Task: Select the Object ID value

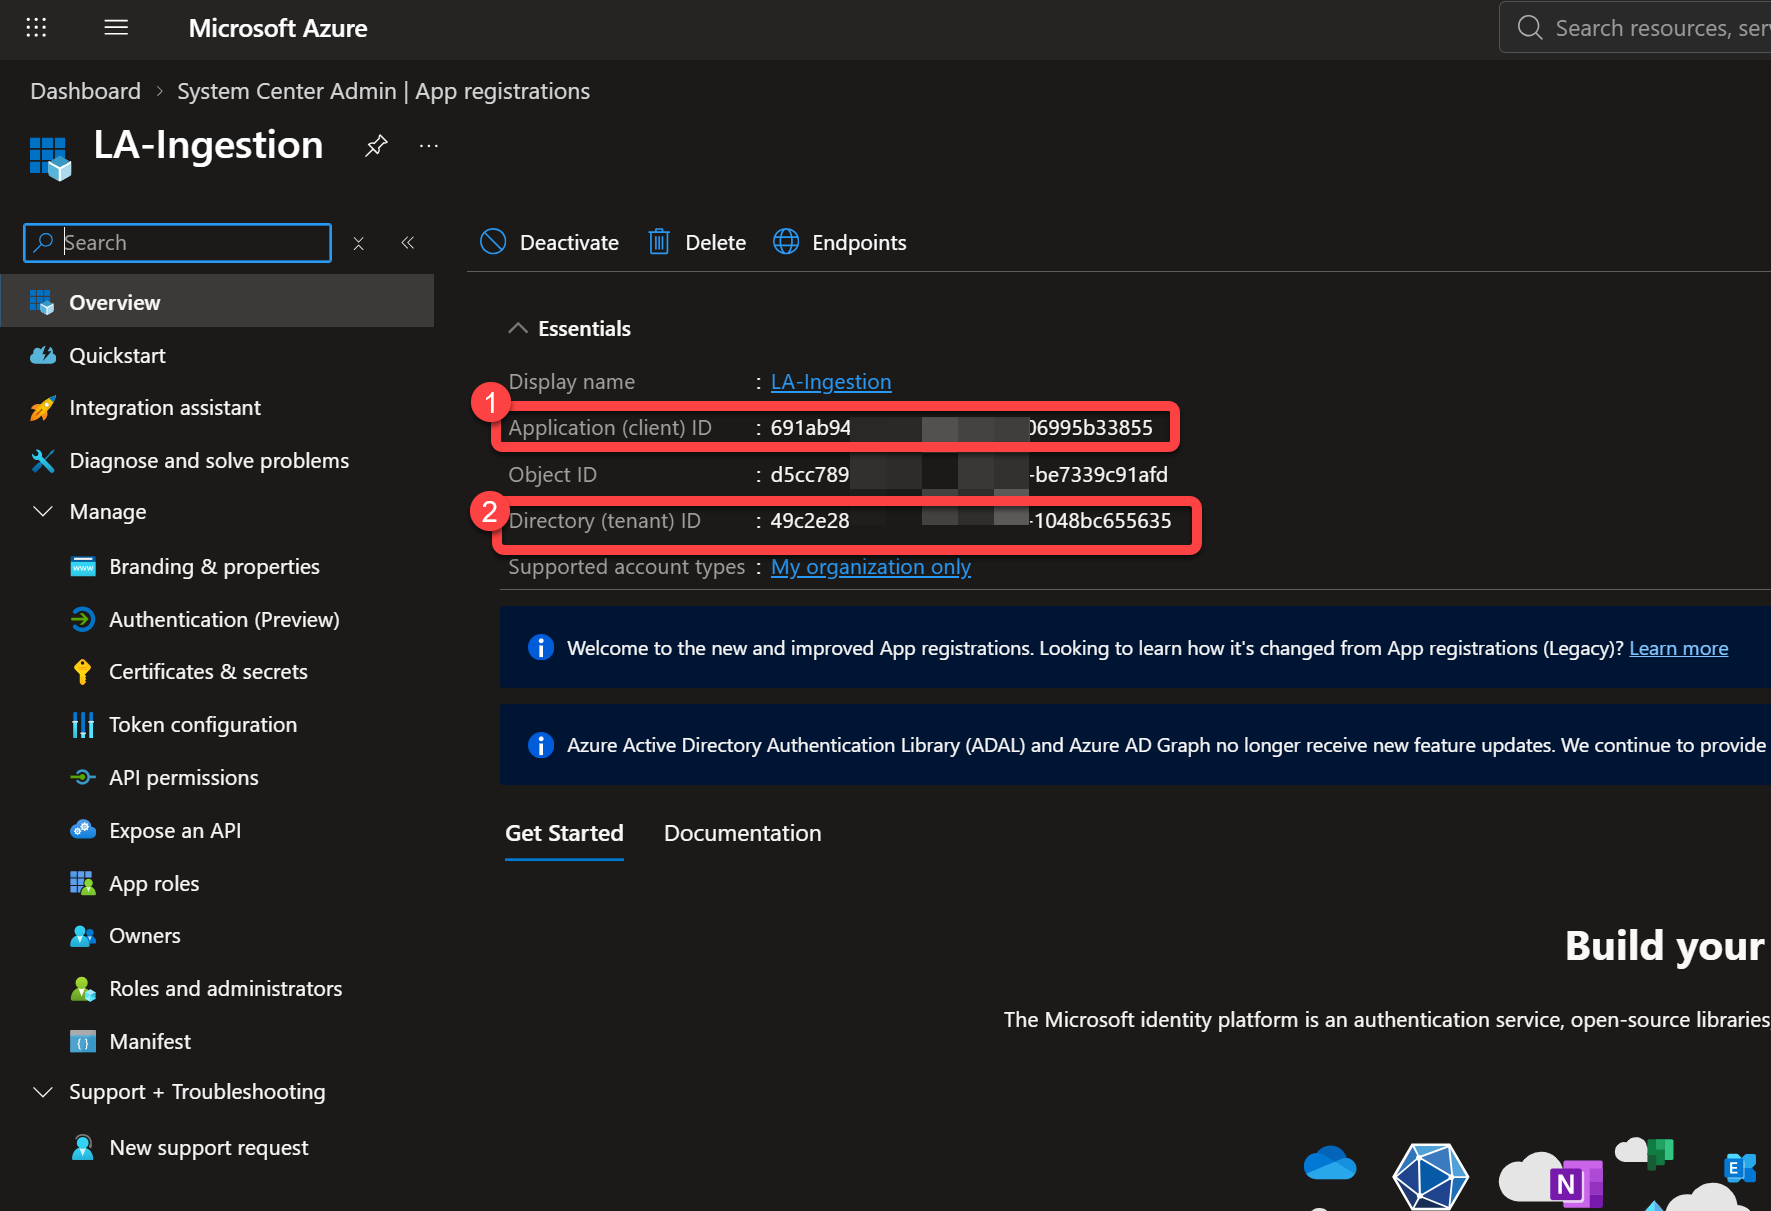Action: coord(969,475)
